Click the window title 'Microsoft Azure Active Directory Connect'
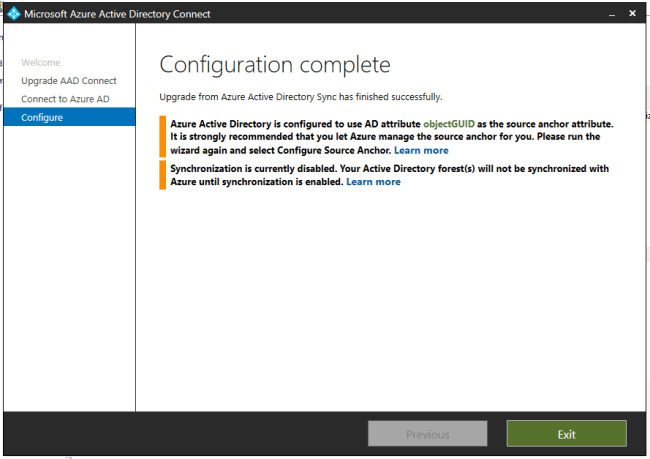Viewport: 650px width, 459px height. click(117, 14)
